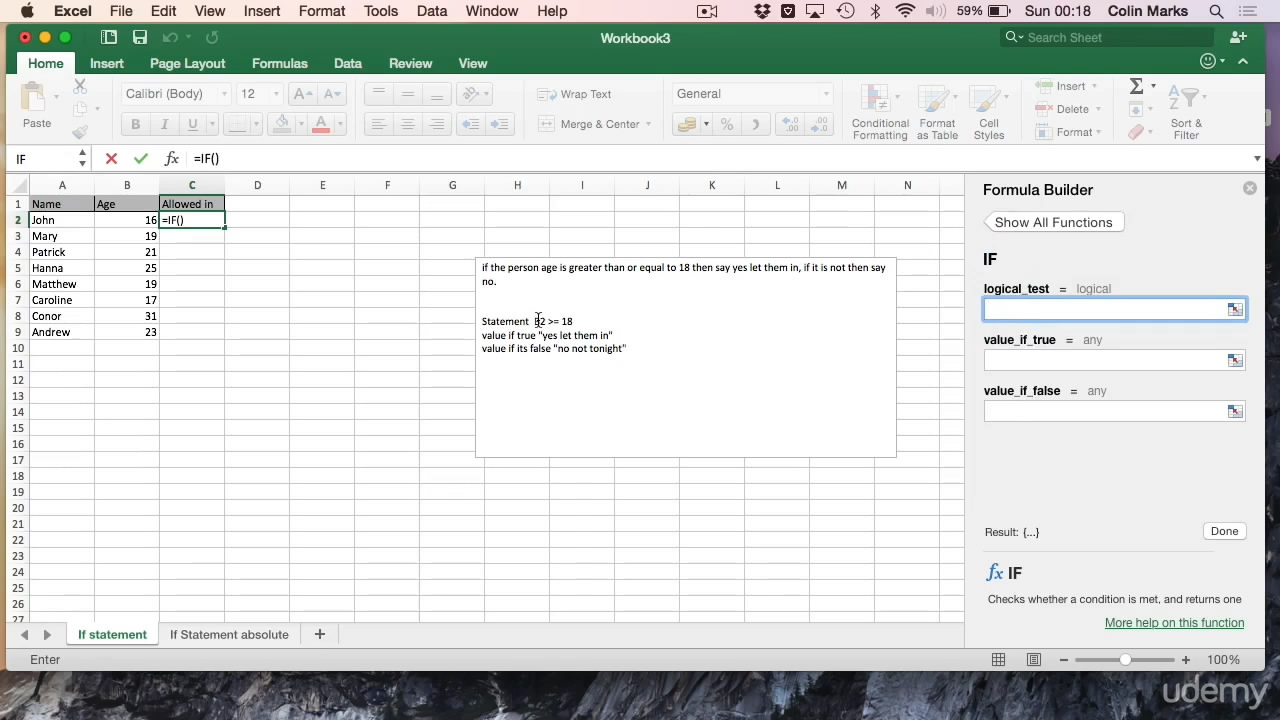
Task: Open the Format menu in menu bar
Action: (x=322, y=11)
